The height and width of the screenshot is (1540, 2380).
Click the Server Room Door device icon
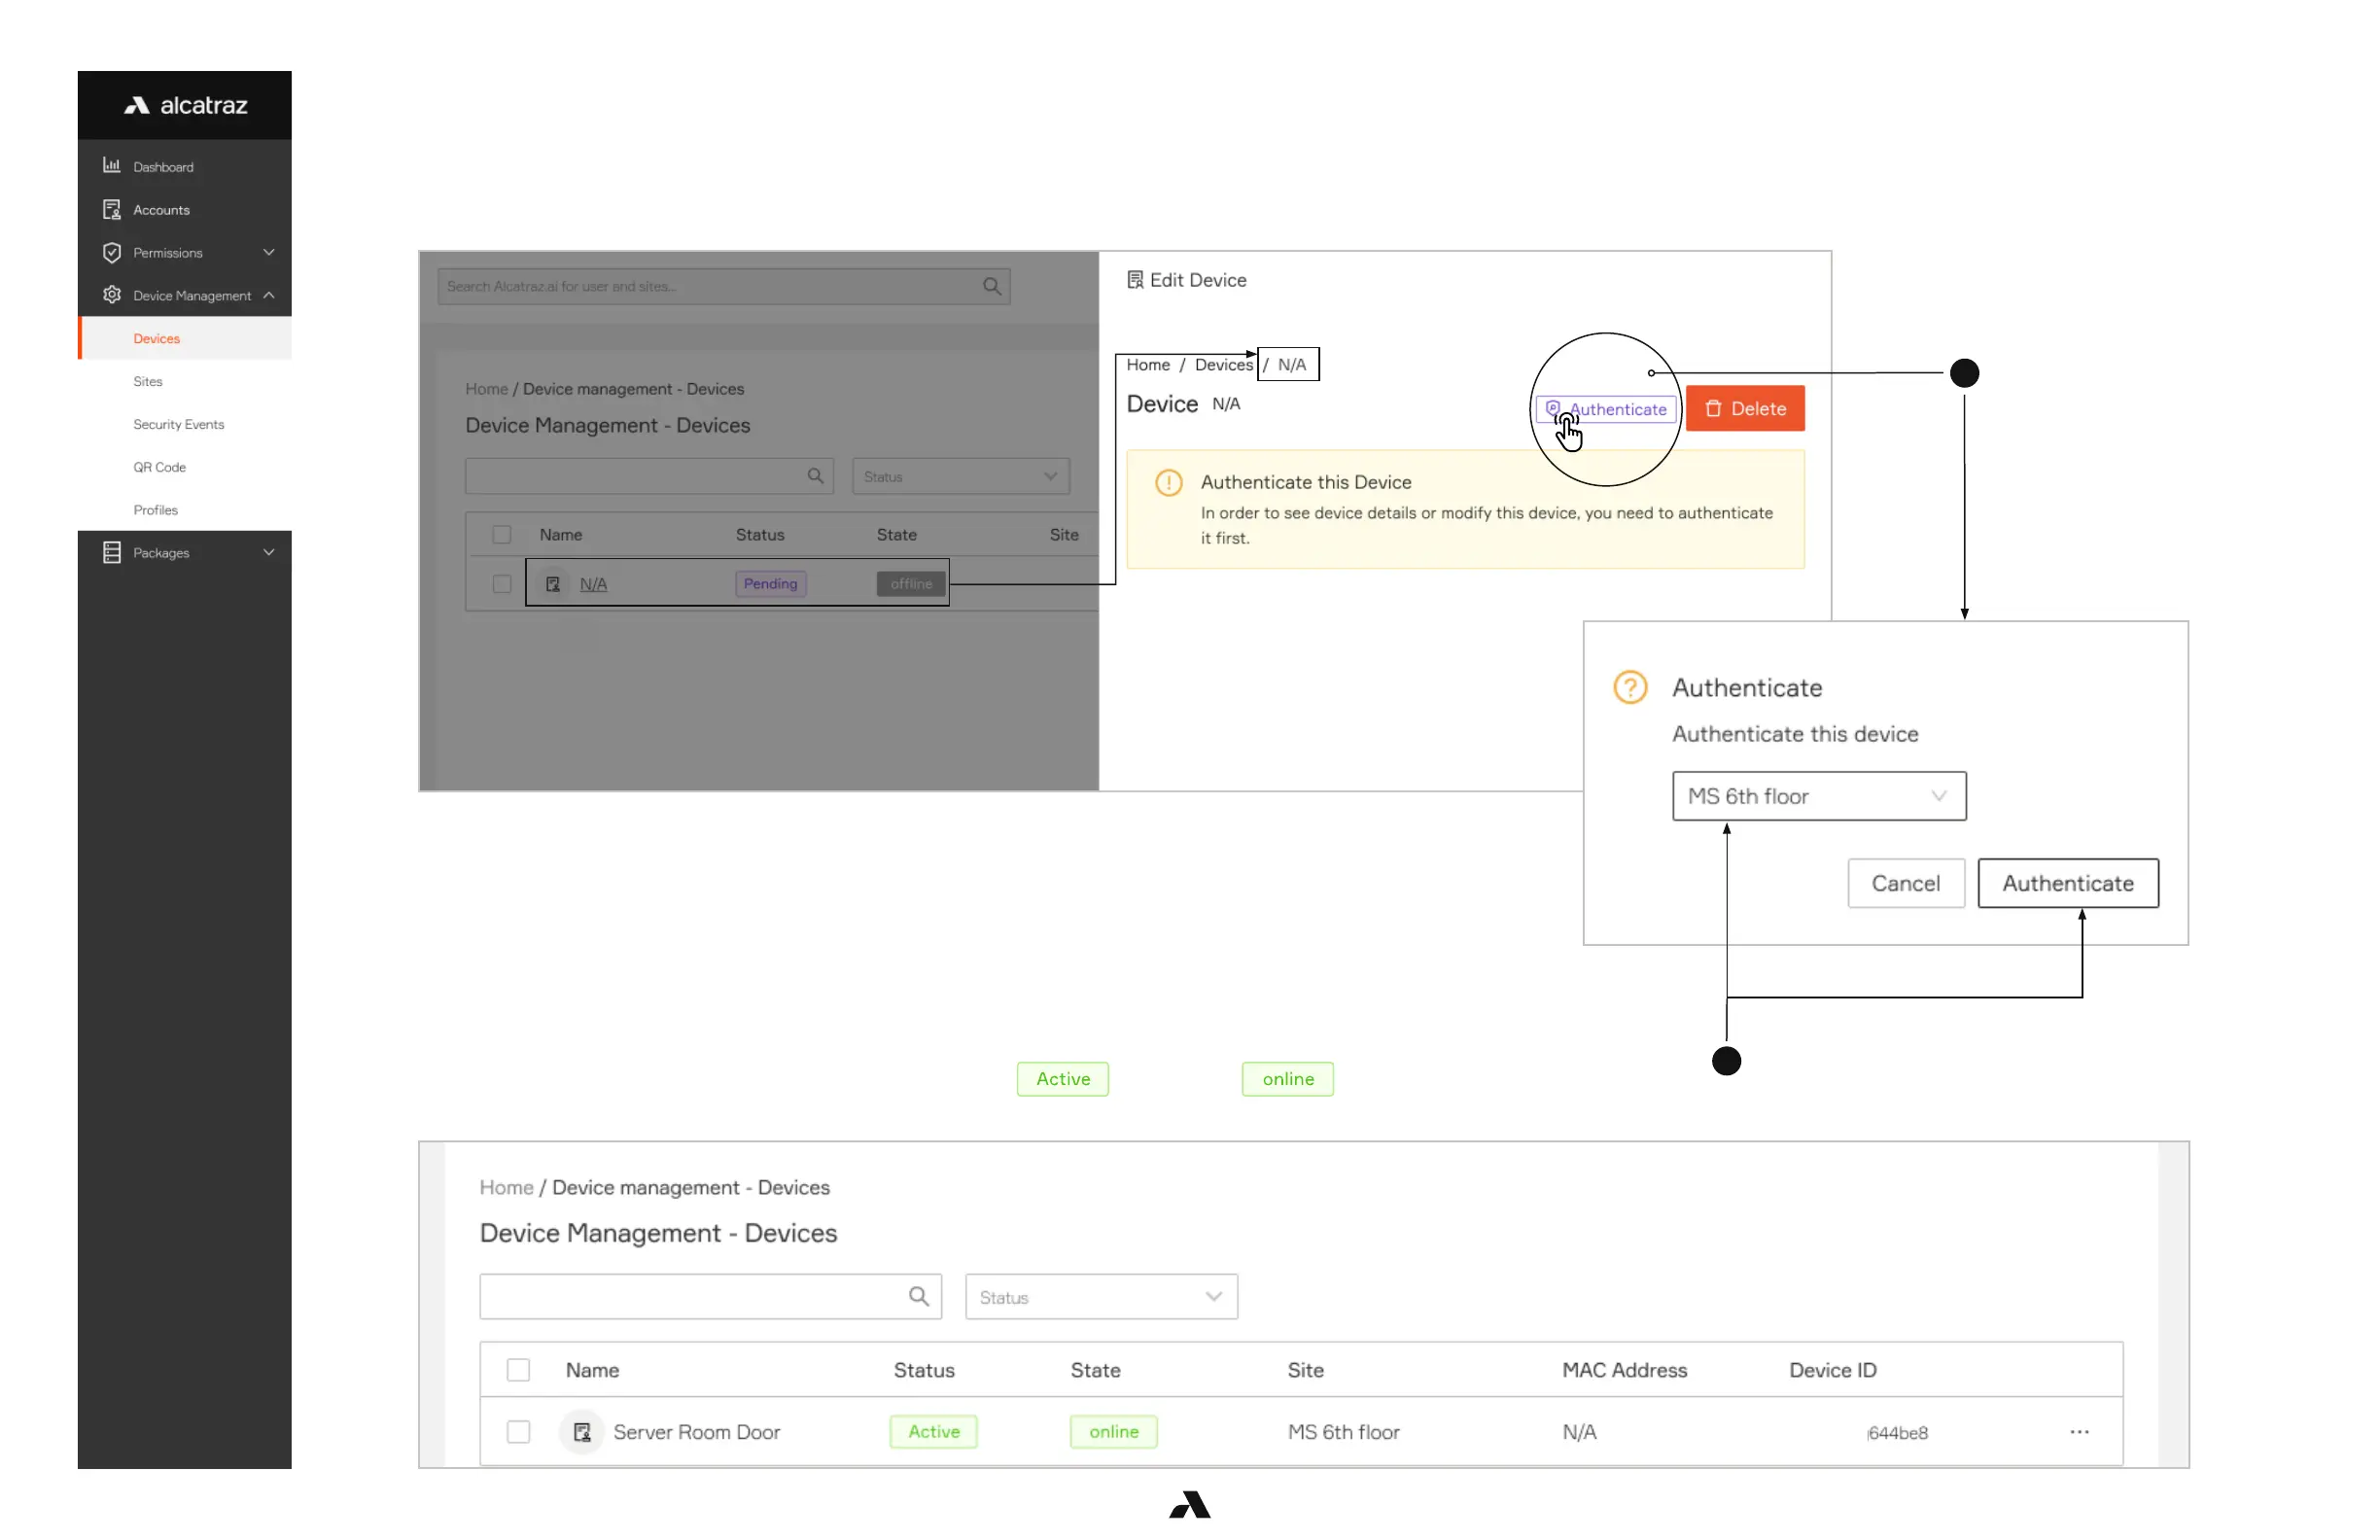click(x=582, y=1432)
